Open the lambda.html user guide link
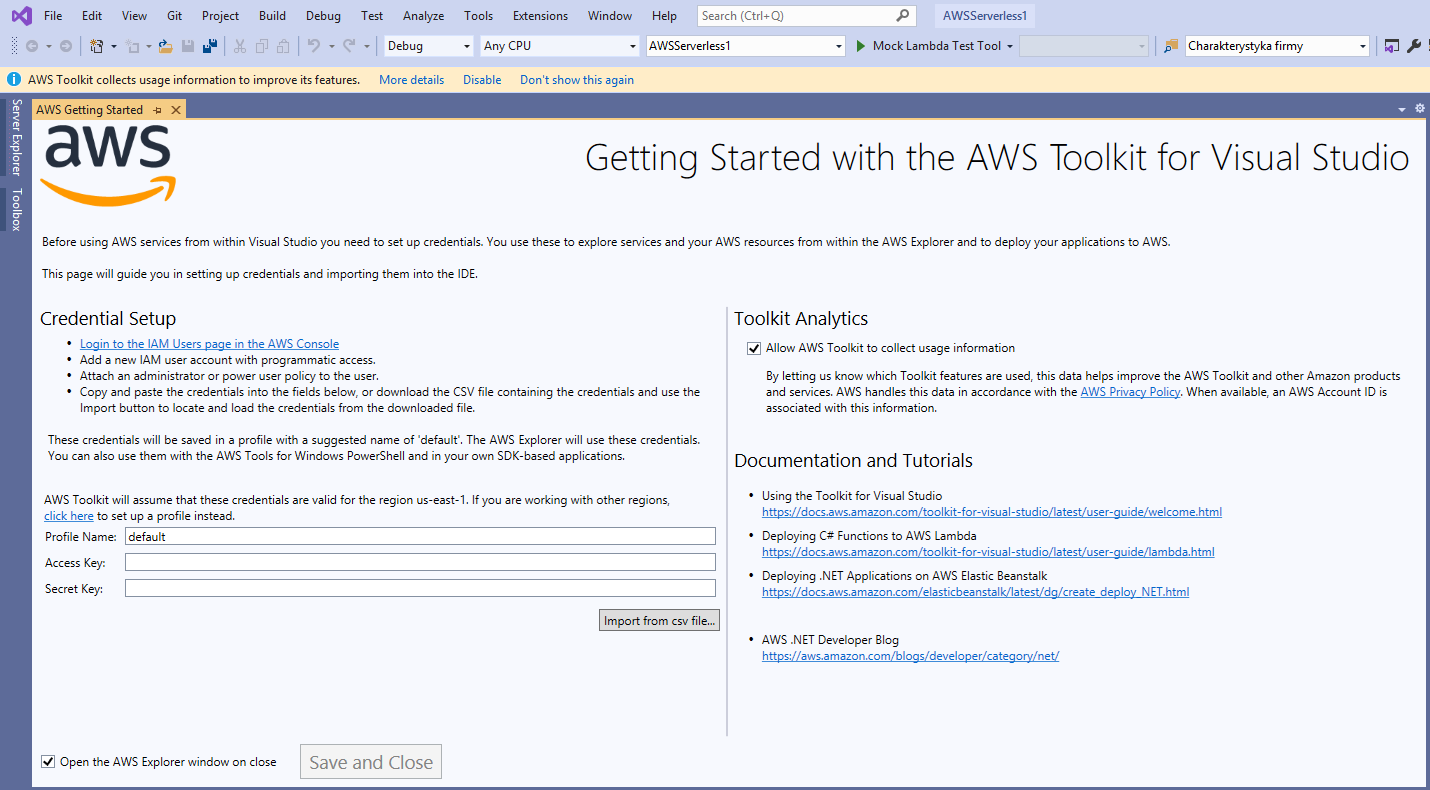Viewport: 1430px width, 790px height. point(988,552)
